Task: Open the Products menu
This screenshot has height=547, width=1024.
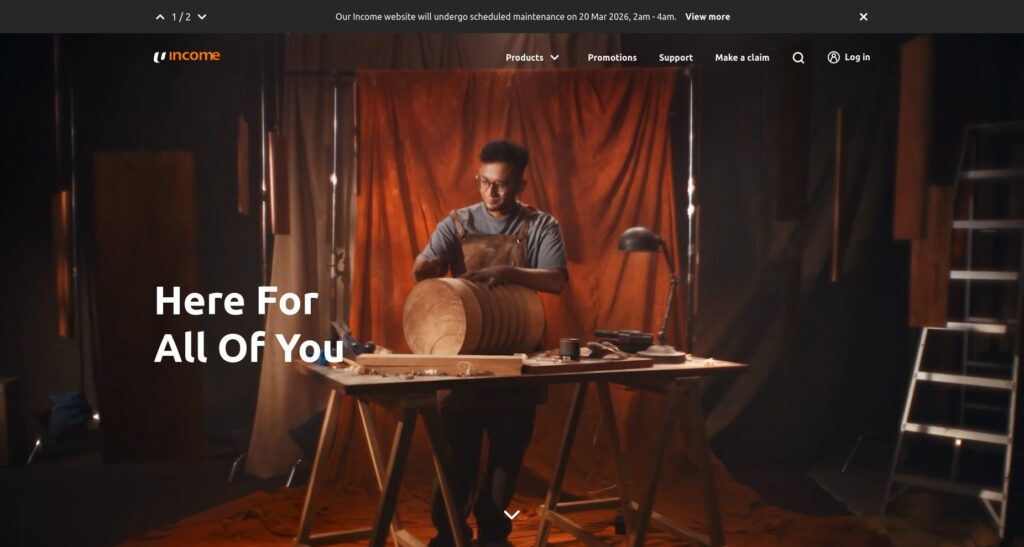Action: [x=532, y=57]
